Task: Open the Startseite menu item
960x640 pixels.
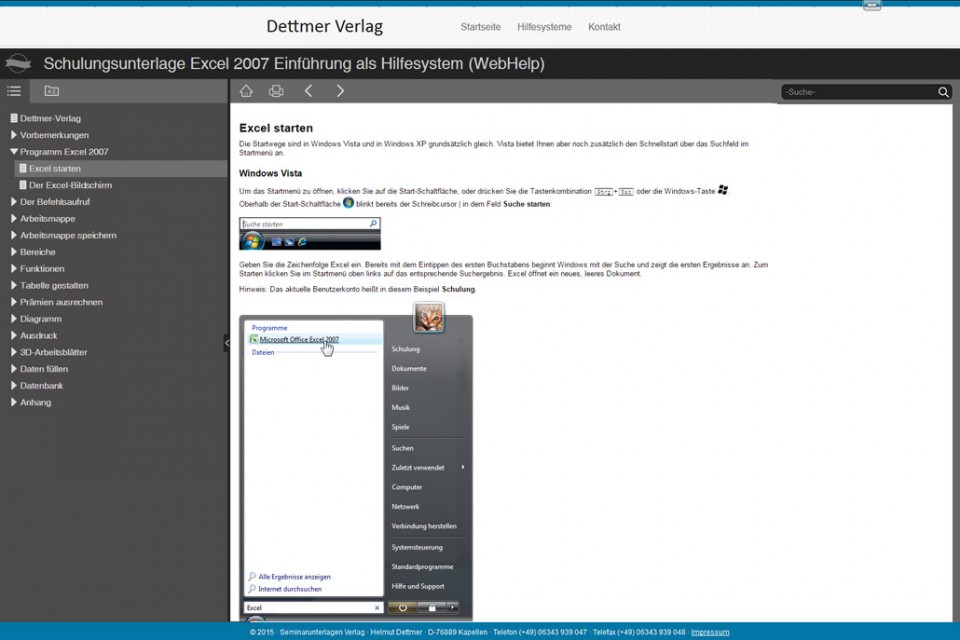Action: coord(479,27)
